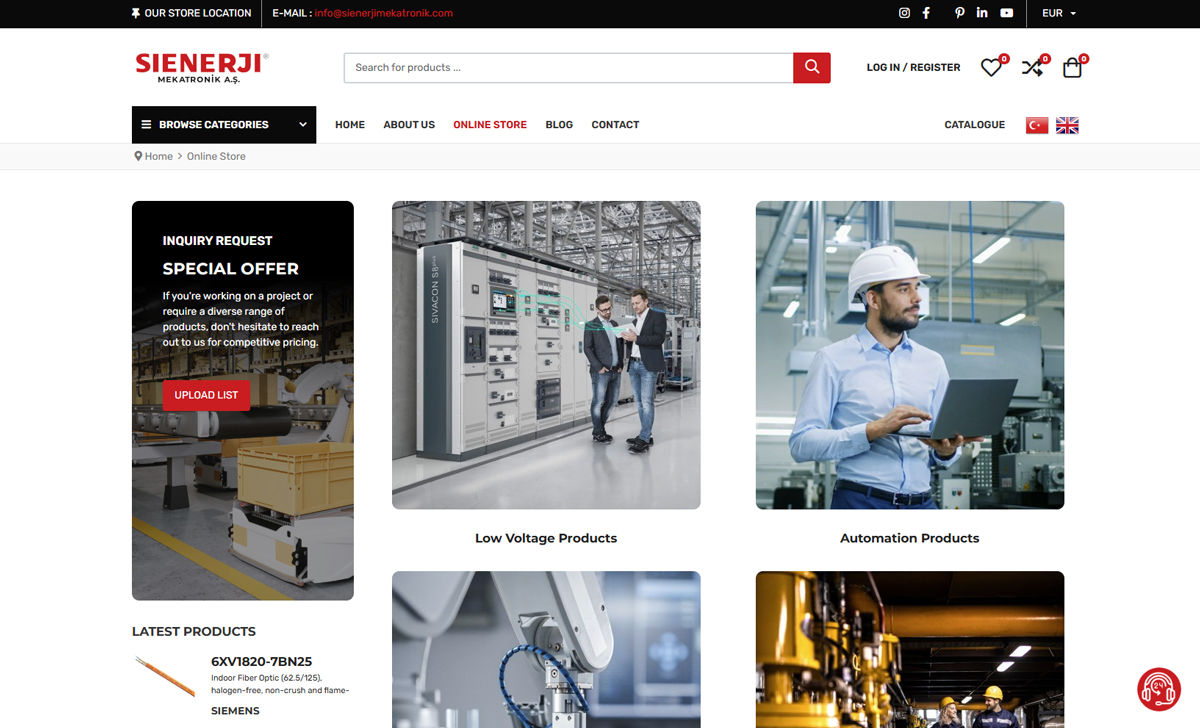Viewport: 1200px width, 728px height.
Task: Click the Sienerji Mekatronik logo
Action: [202, 67]
